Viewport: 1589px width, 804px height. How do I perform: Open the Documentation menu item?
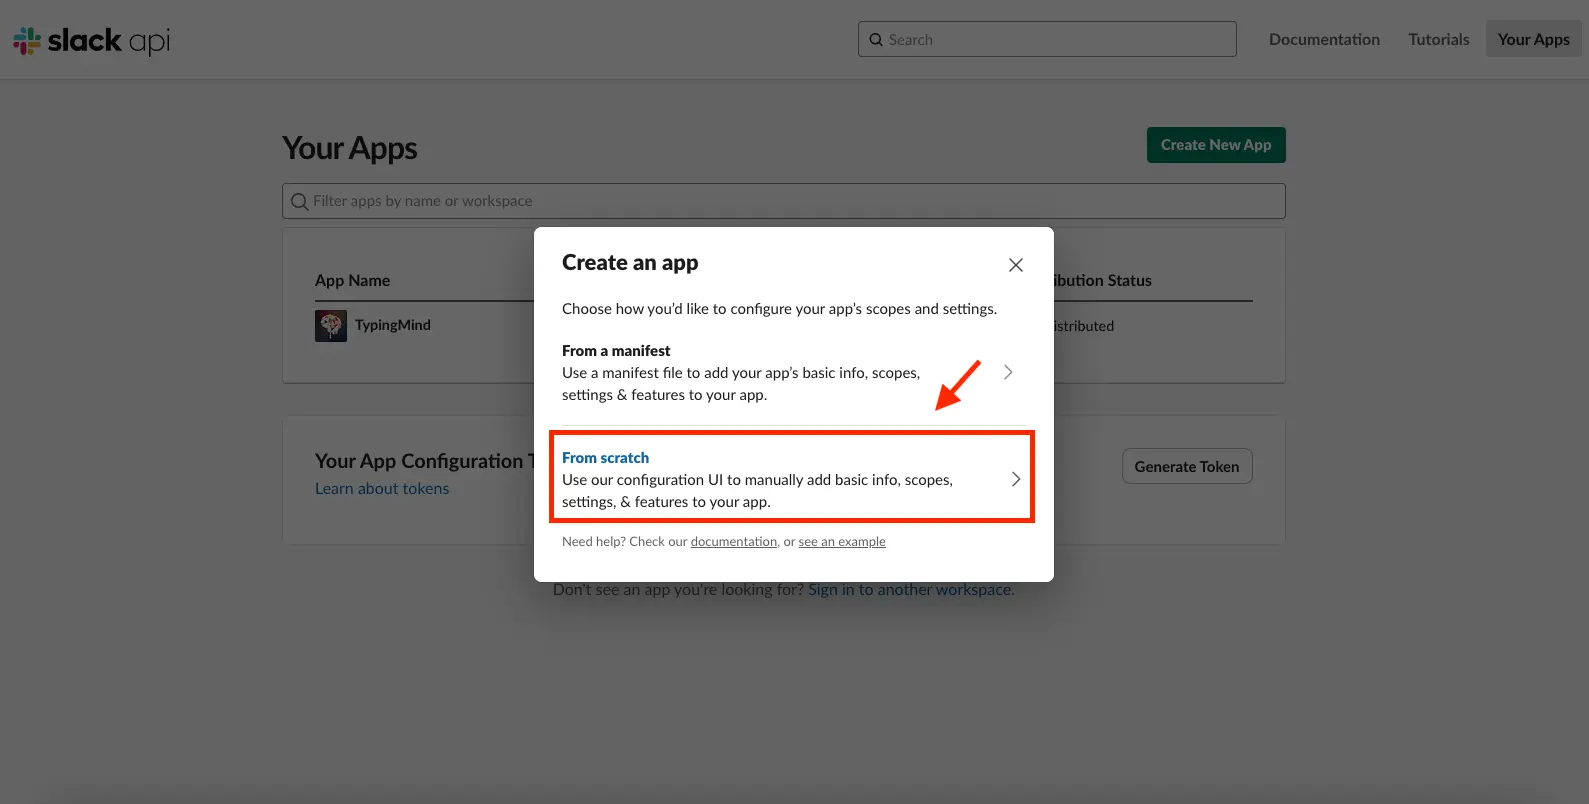click(1324, 39)
